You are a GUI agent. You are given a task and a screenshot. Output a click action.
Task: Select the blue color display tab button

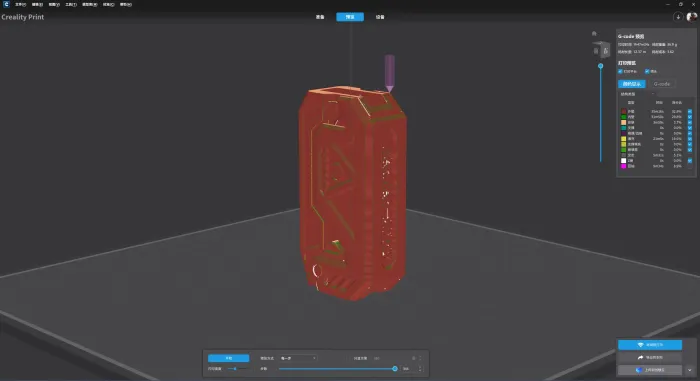click(632, 84)
